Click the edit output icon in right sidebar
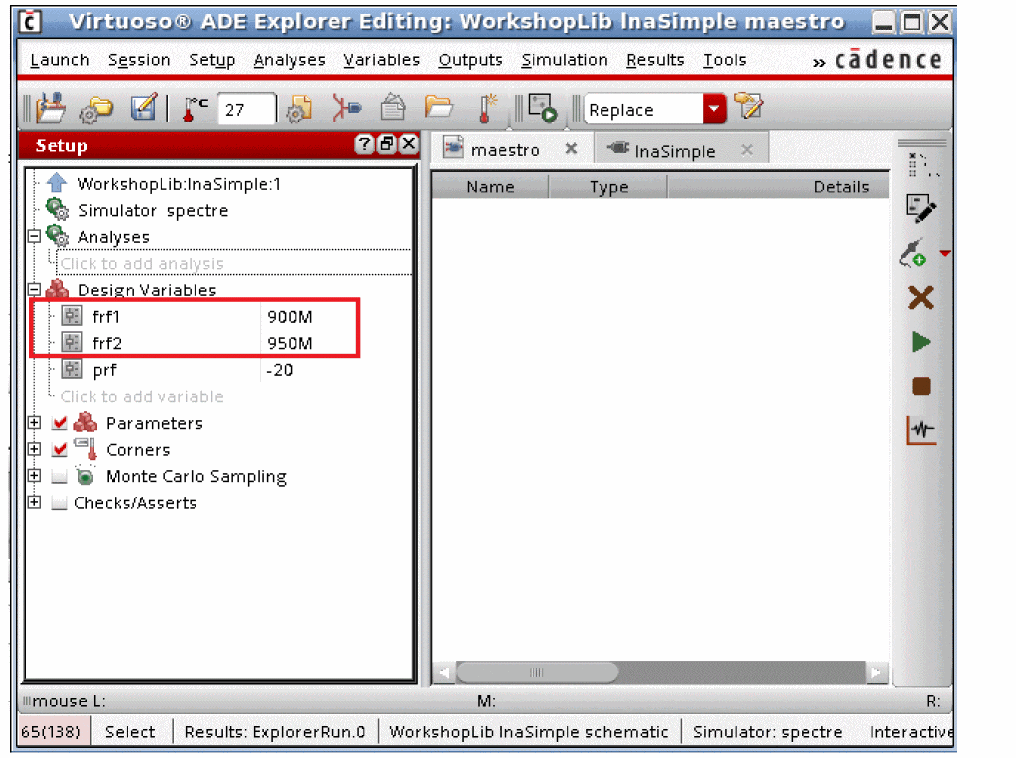The width and height of the screenshot is (1016, 758). click(921, 209)
